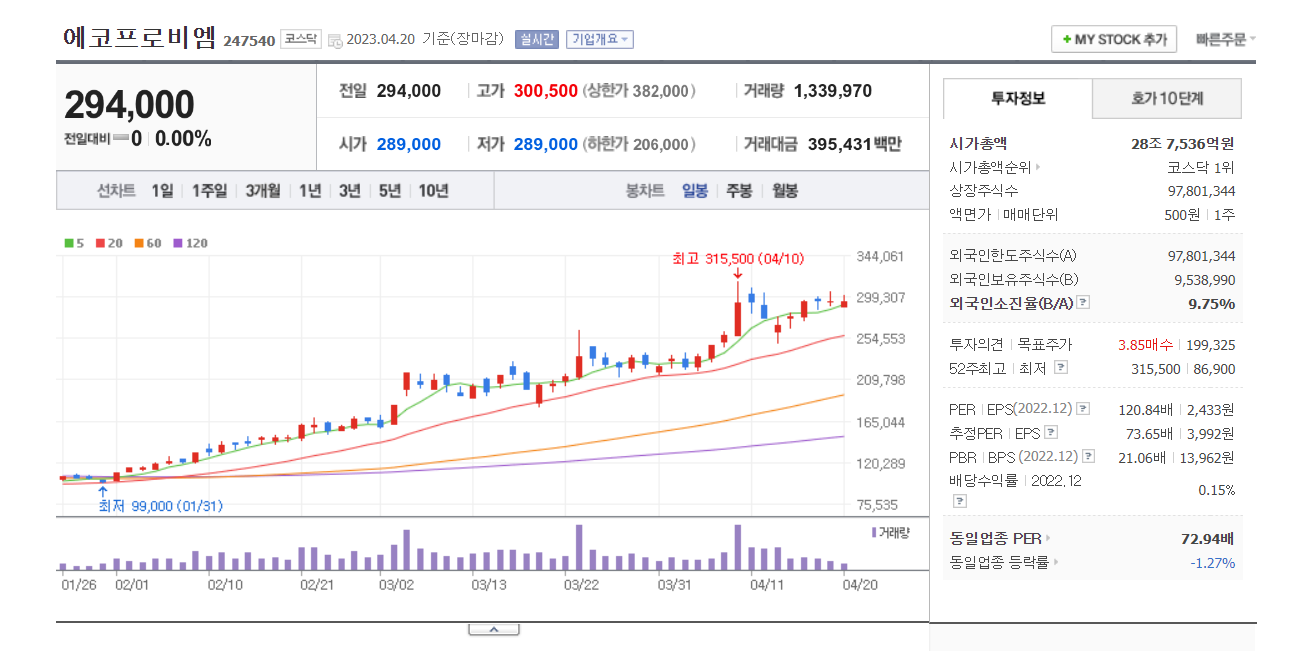This screenshot has height=651, width=1308.
Task: Click the -1.27% sector change value
Action: point(1213,563)
